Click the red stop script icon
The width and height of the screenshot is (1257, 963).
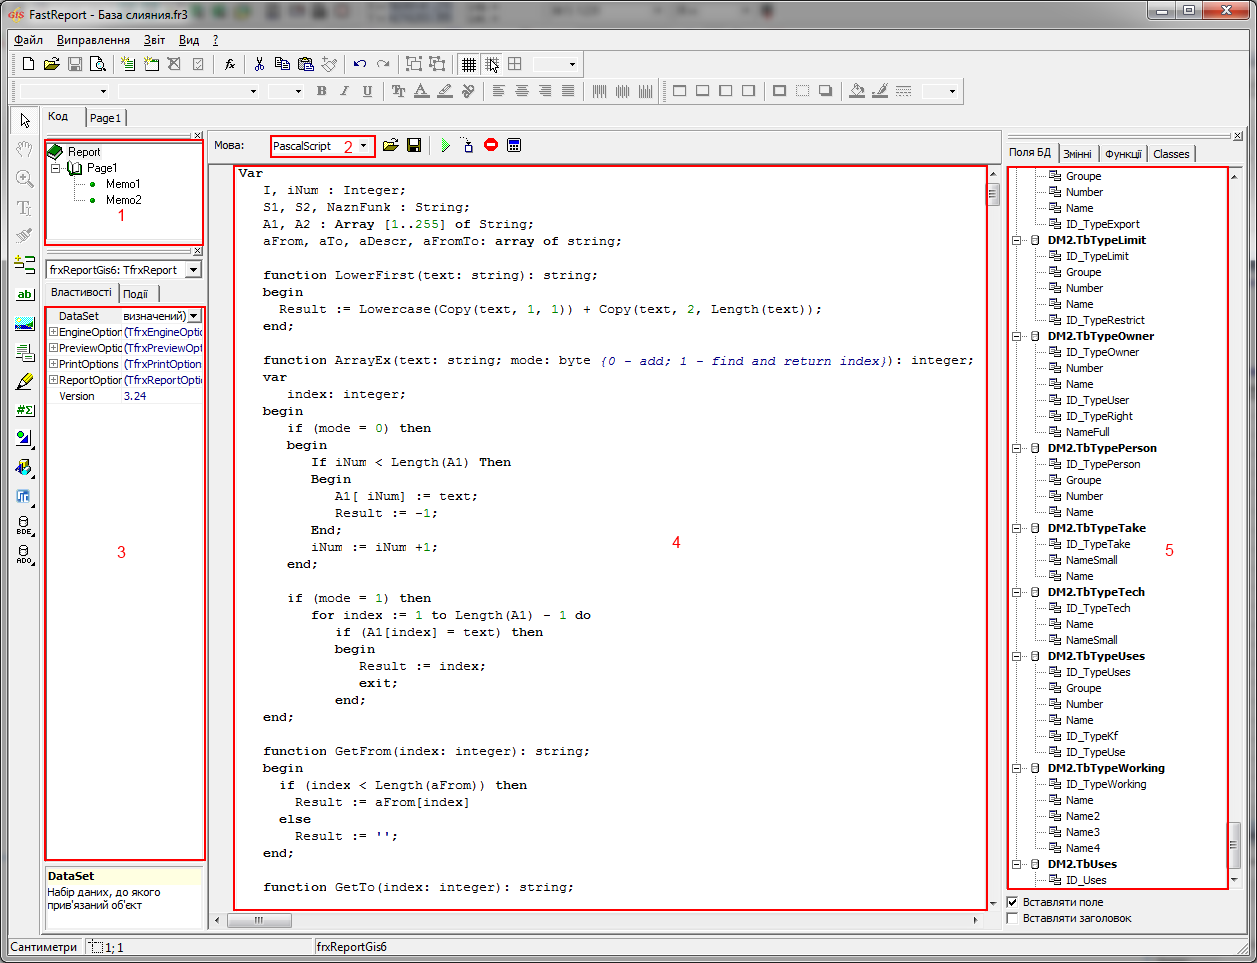[491, 145]
